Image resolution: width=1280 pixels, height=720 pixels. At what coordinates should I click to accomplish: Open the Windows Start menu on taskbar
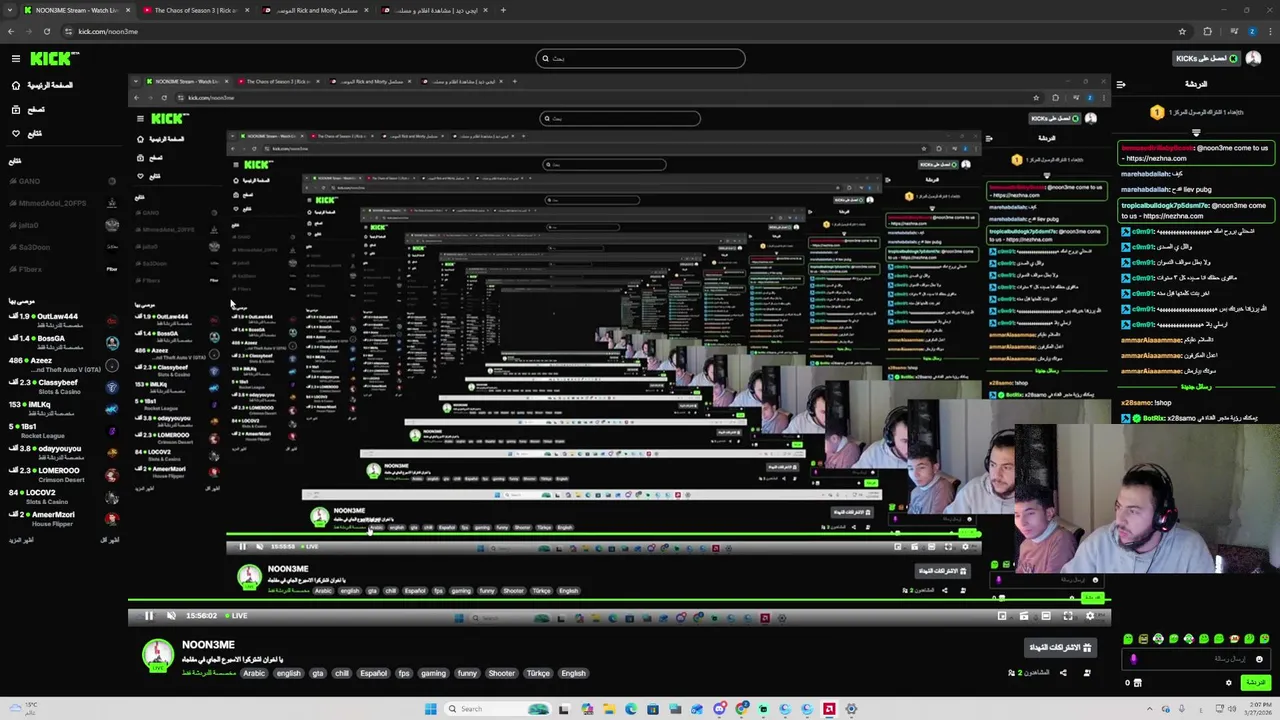click(x=431, y=709)
